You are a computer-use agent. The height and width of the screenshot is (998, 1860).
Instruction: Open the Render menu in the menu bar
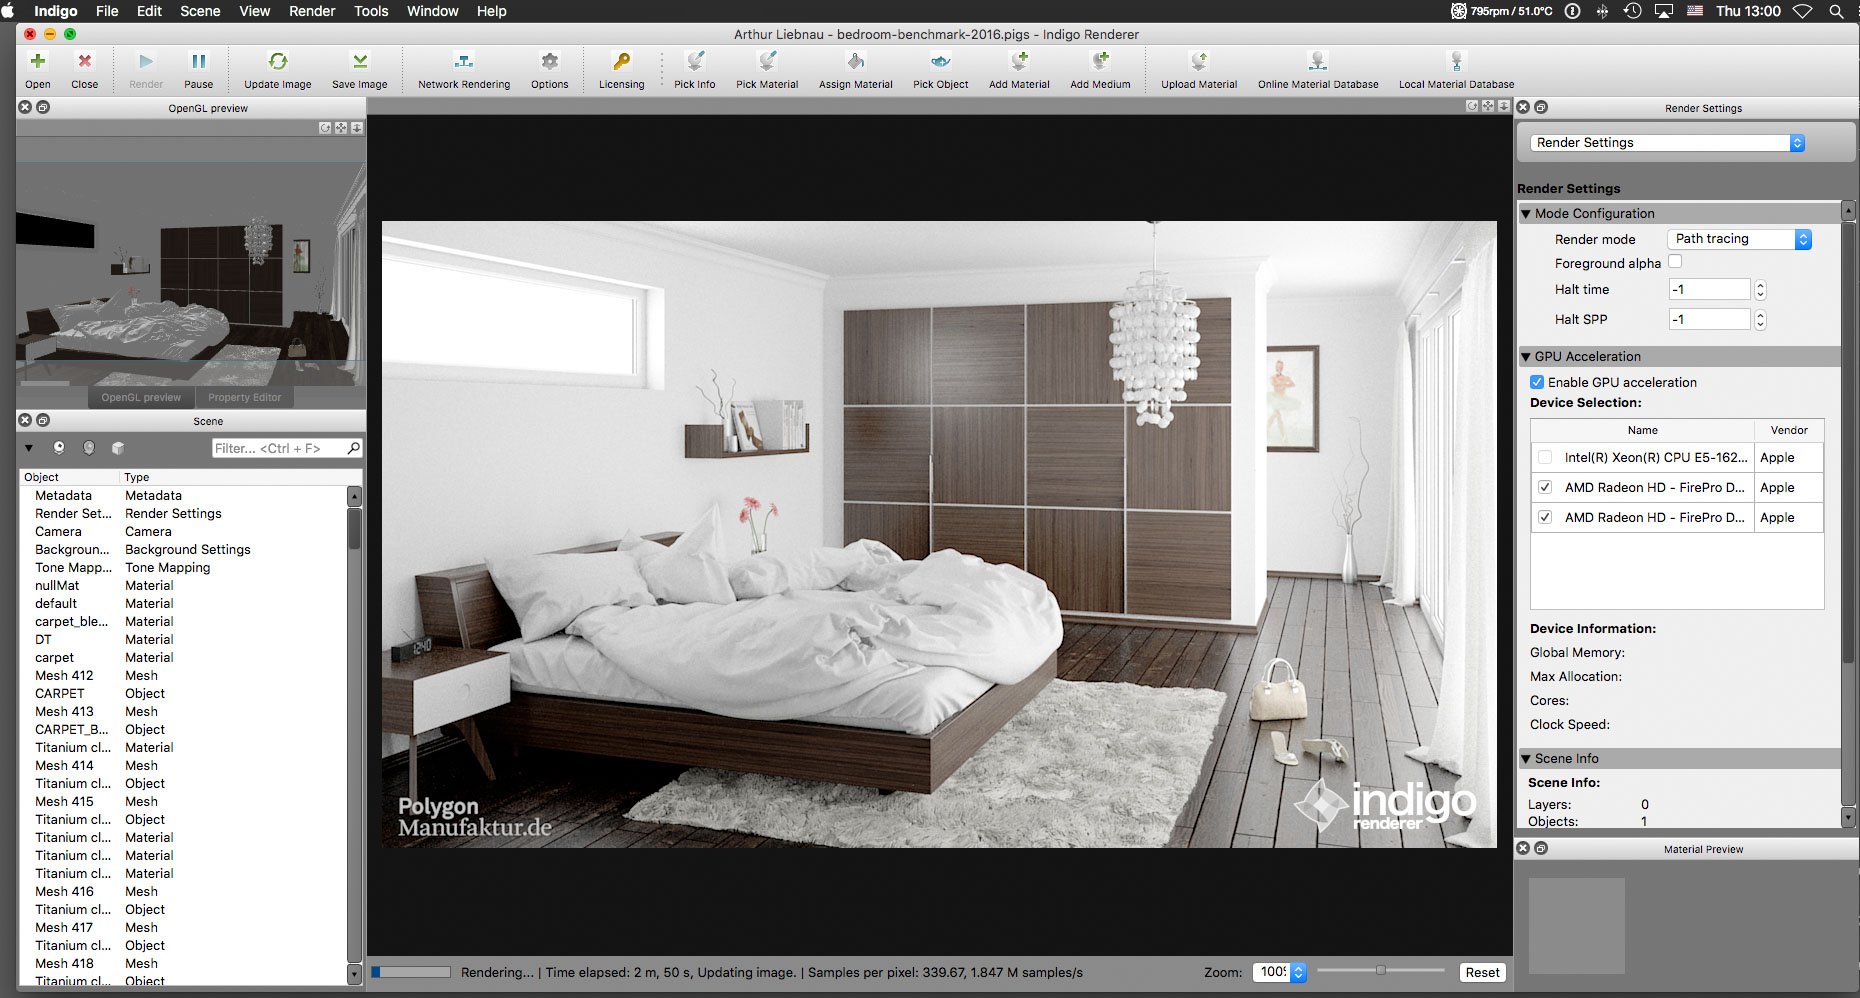click(312, 11)
